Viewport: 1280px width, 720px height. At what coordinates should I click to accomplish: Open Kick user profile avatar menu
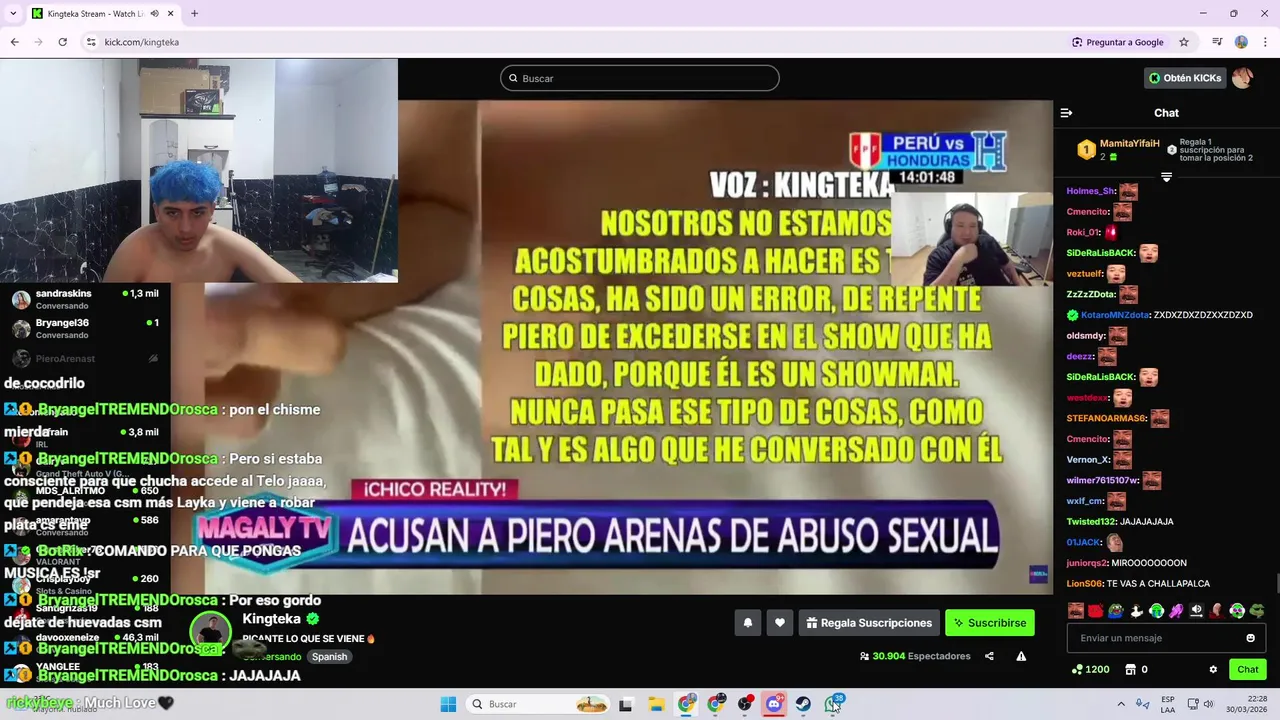[x=1242, y=78]
